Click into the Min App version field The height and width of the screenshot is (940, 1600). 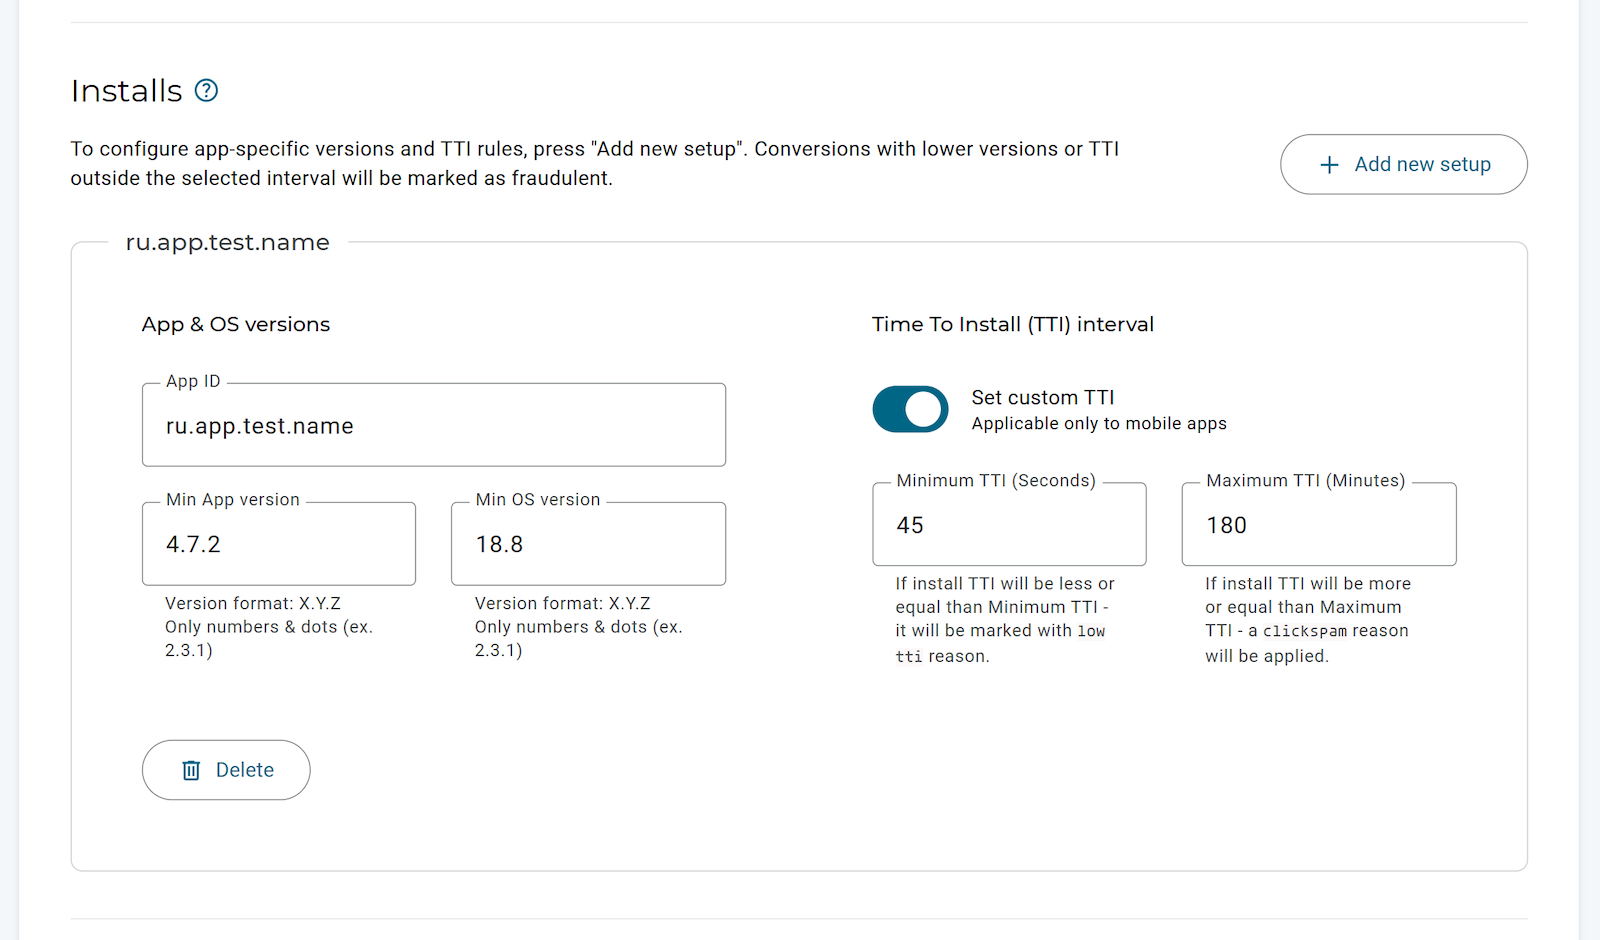click(278, 544)
